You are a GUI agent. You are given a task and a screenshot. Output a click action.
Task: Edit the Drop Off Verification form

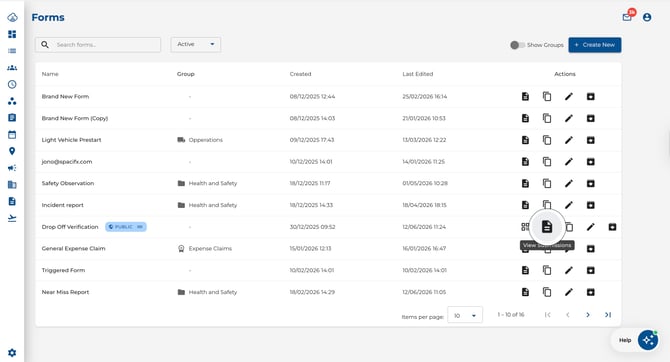pyautogui.click(x=591, y=227)
